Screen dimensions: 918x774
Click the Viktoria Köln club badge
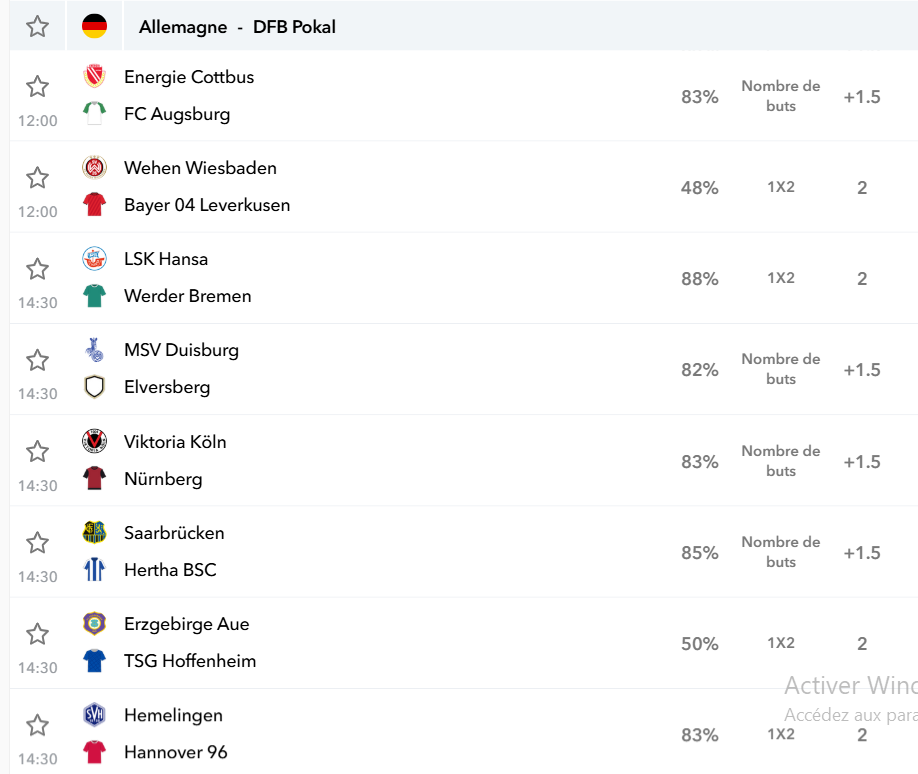pos(94,441)
